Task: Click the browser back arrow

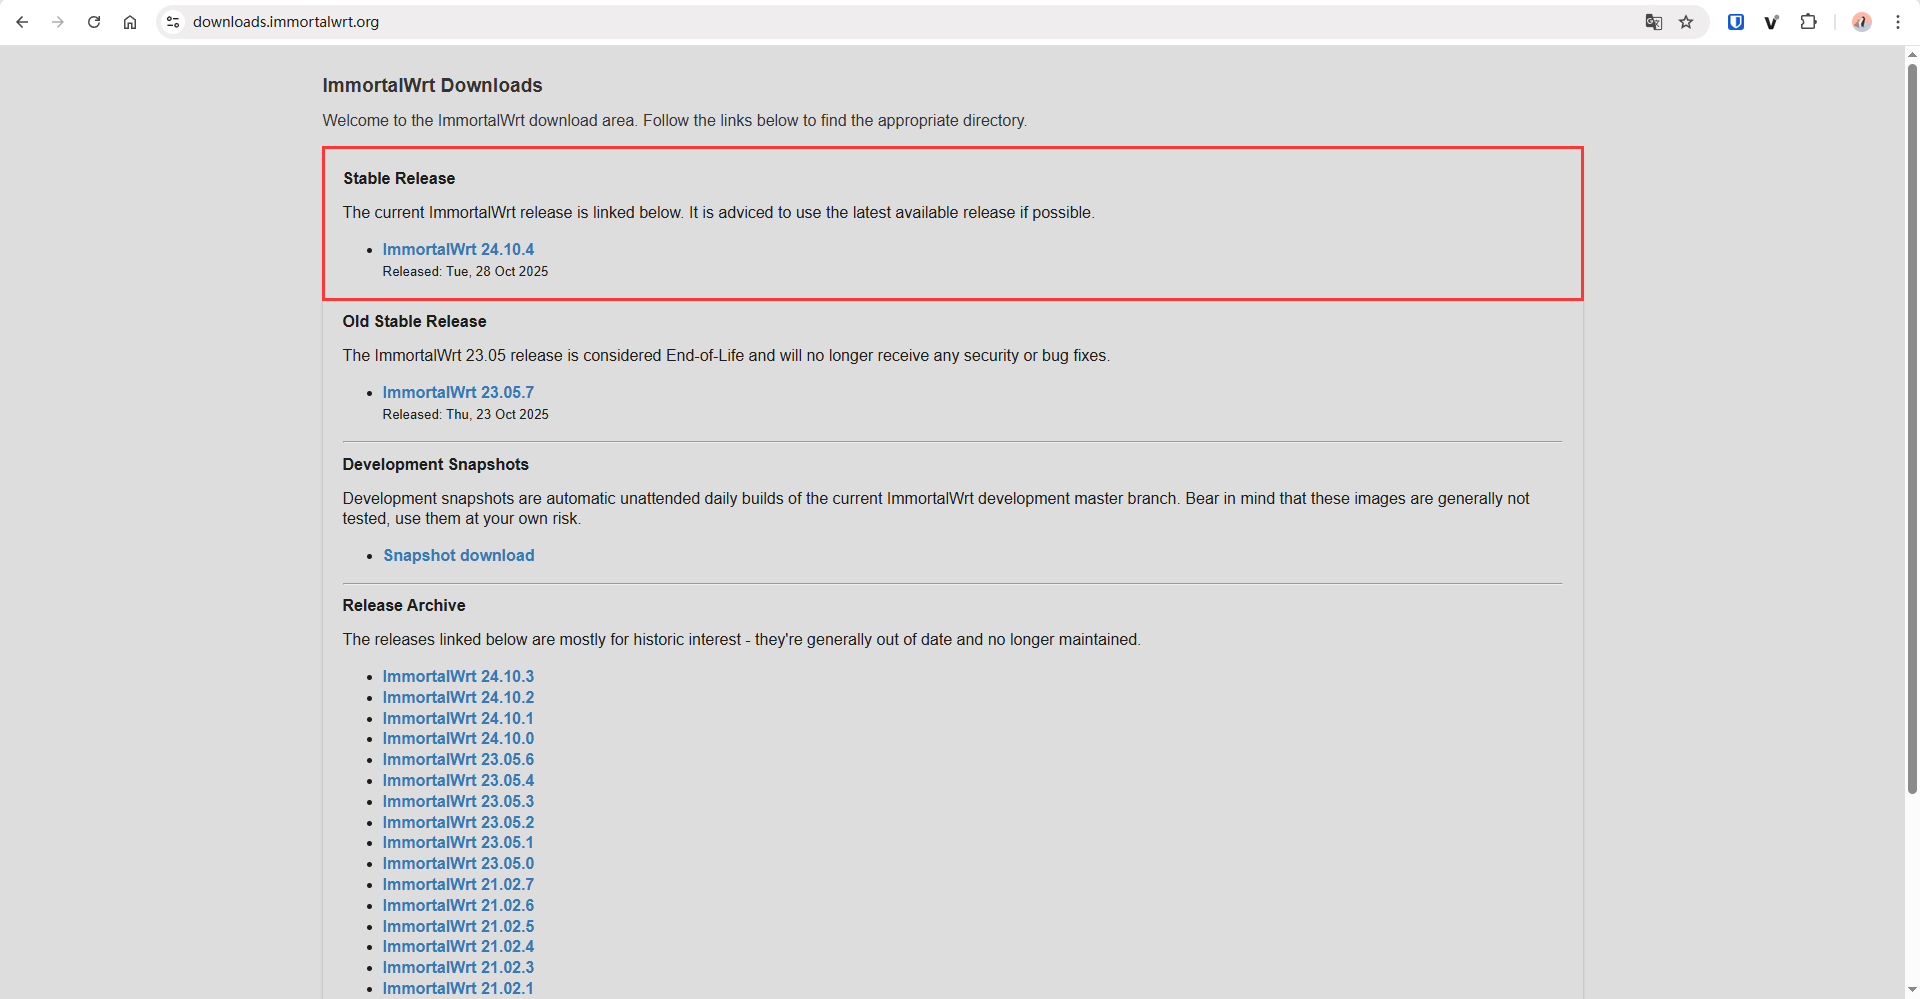Action: pyautogui.click(x=22, y=22)
